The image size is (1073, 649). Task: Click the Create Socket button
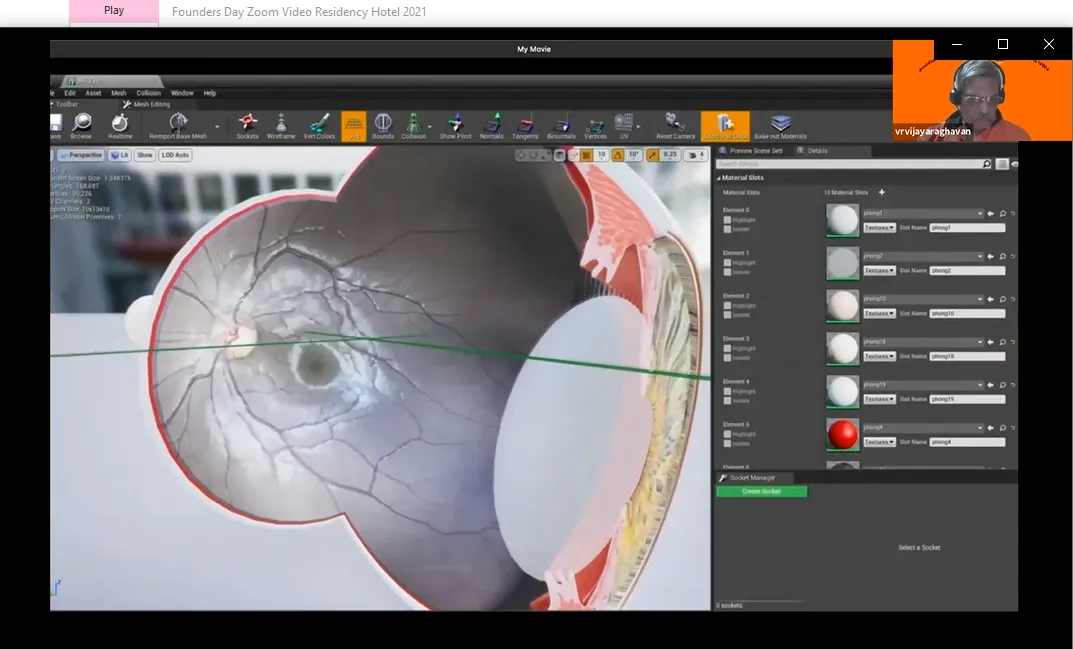(x=762, y=492)
